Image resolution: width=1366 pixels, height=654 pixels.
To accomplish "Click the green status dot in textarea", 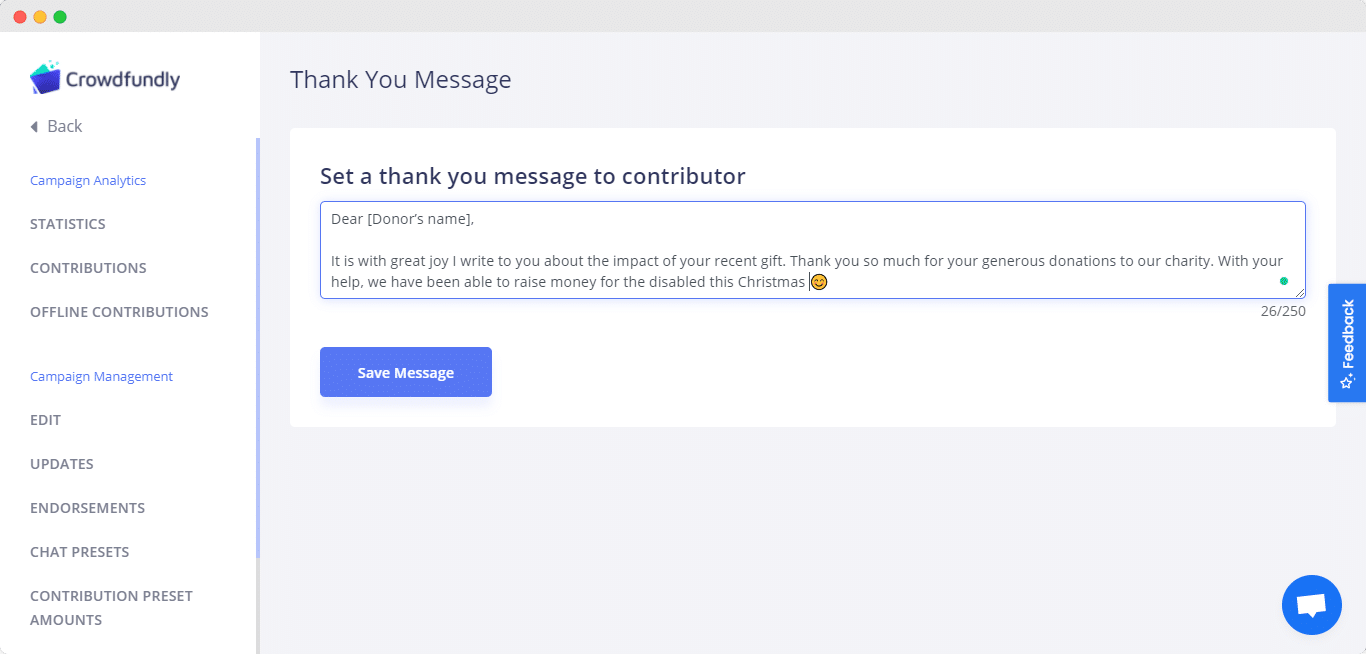I will pyautogui.click(x=1284, y=281).
